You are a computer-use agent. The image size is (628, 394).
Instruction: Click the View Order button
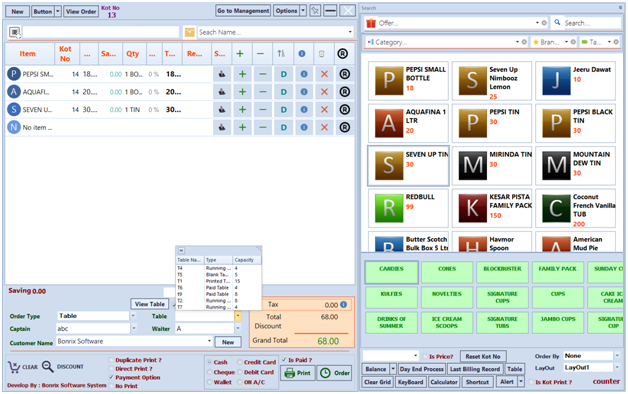coord(81,12)
